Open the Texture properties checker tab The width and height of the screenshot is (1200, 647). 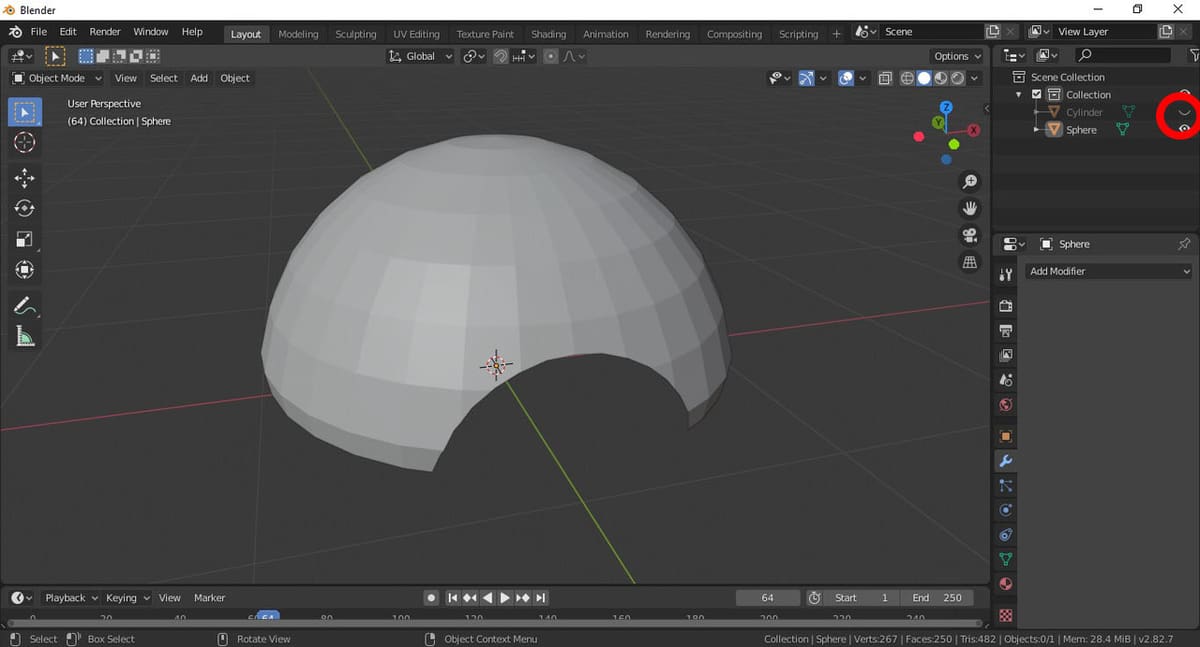point(1006,614)
